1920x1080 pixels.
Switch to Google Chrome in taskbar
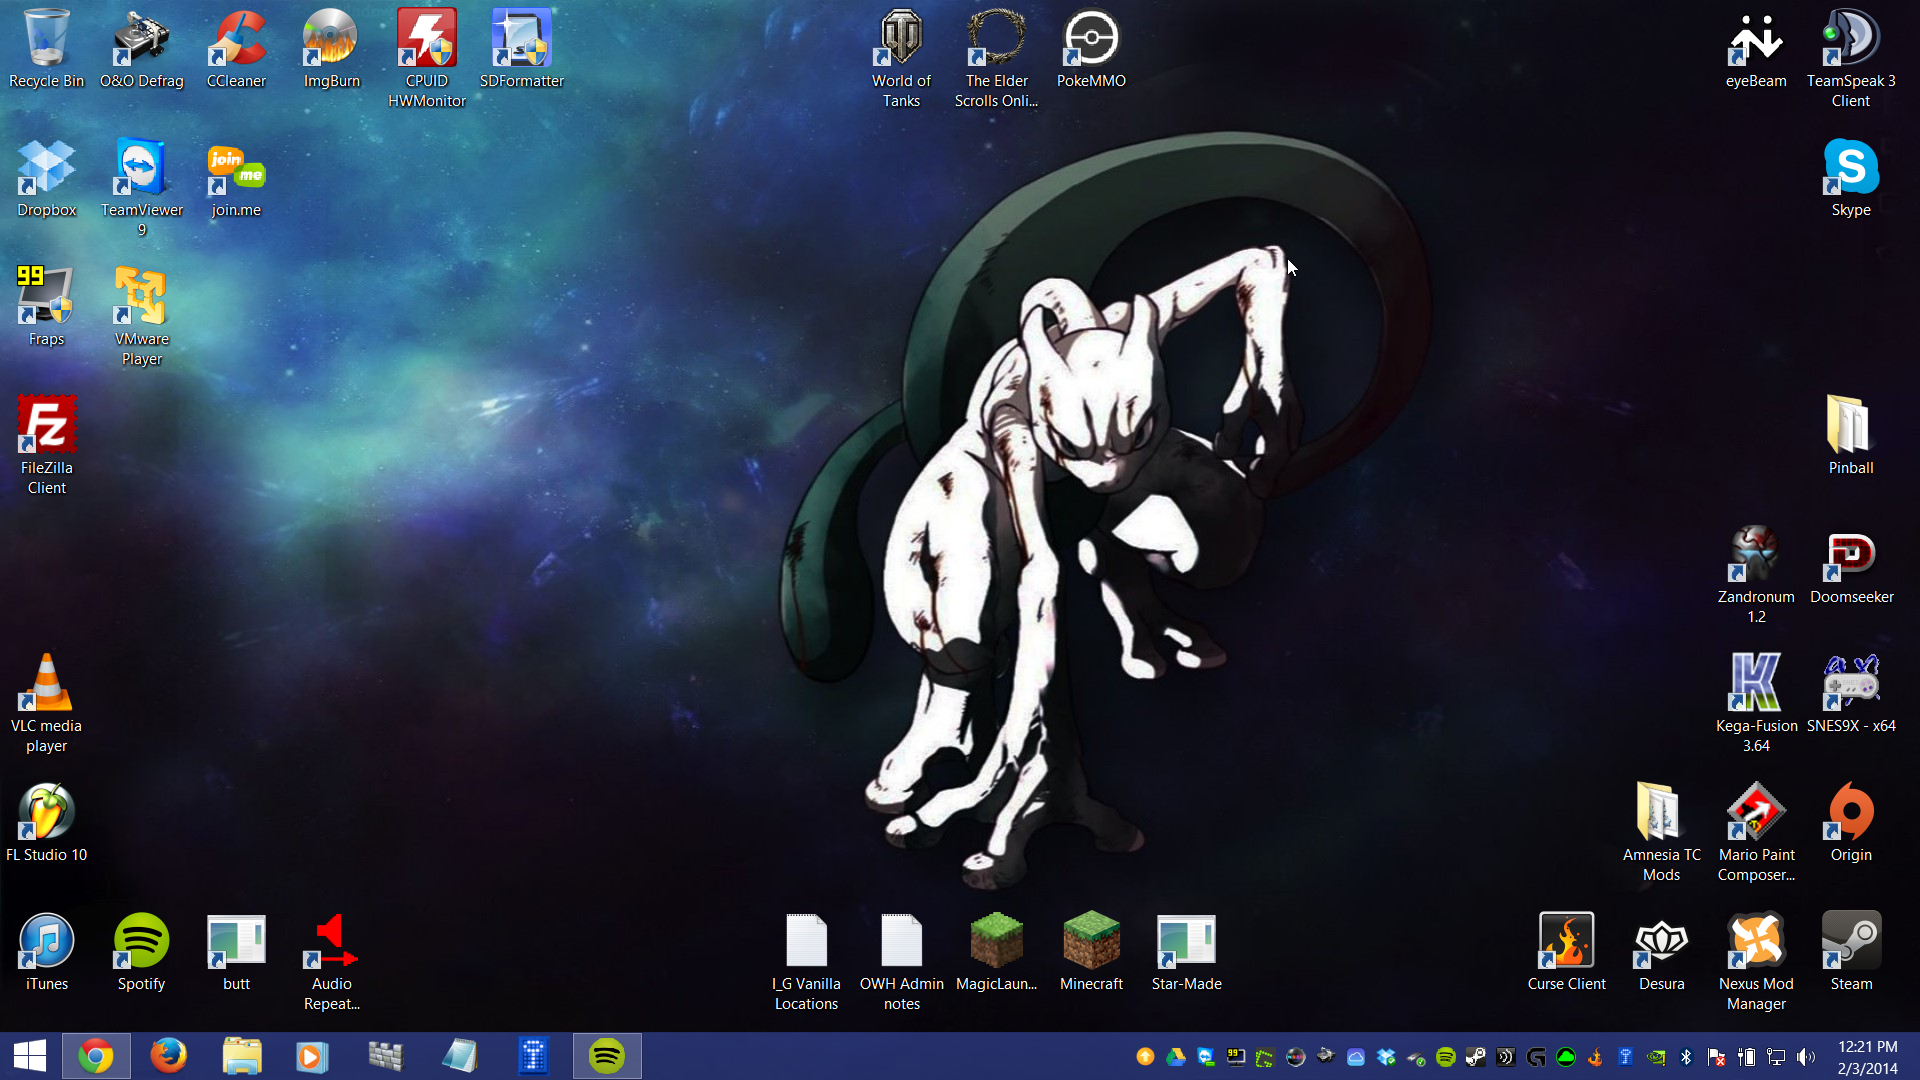[x=96, y=1056]
